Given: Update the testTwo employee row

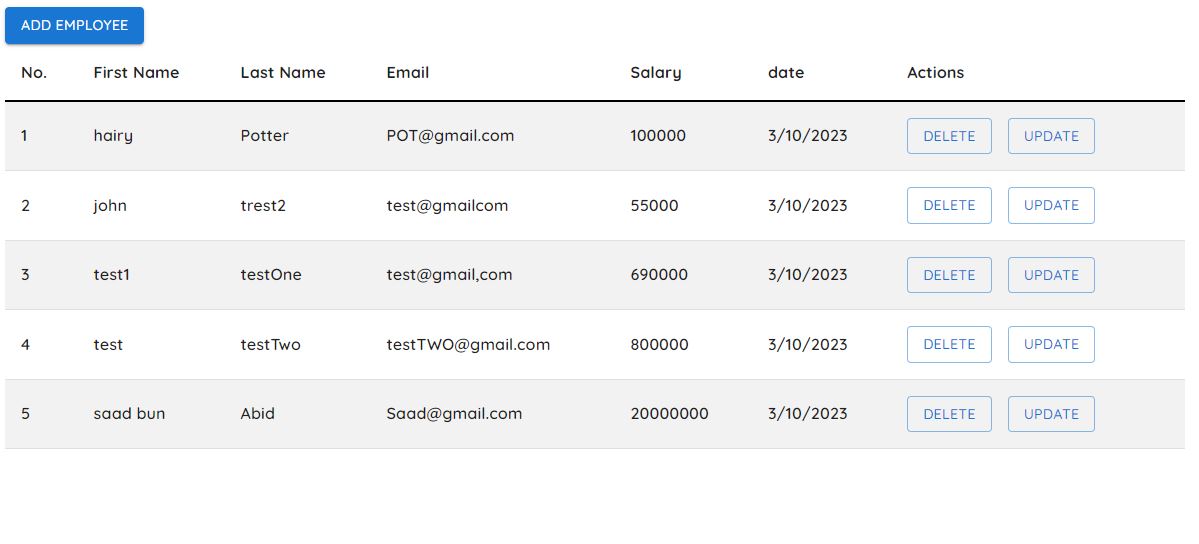Looking at the screenshot, I should (1051, 344).
